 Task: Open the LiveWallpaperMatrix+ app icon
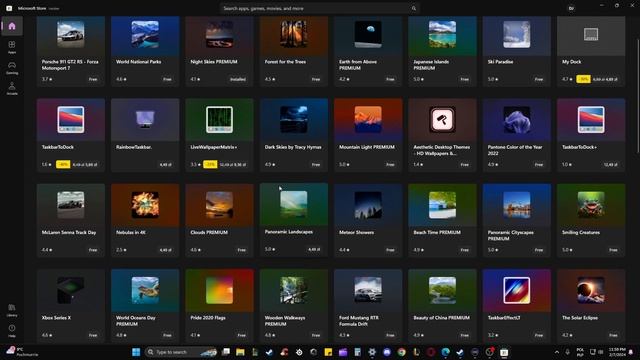point(219,120)
